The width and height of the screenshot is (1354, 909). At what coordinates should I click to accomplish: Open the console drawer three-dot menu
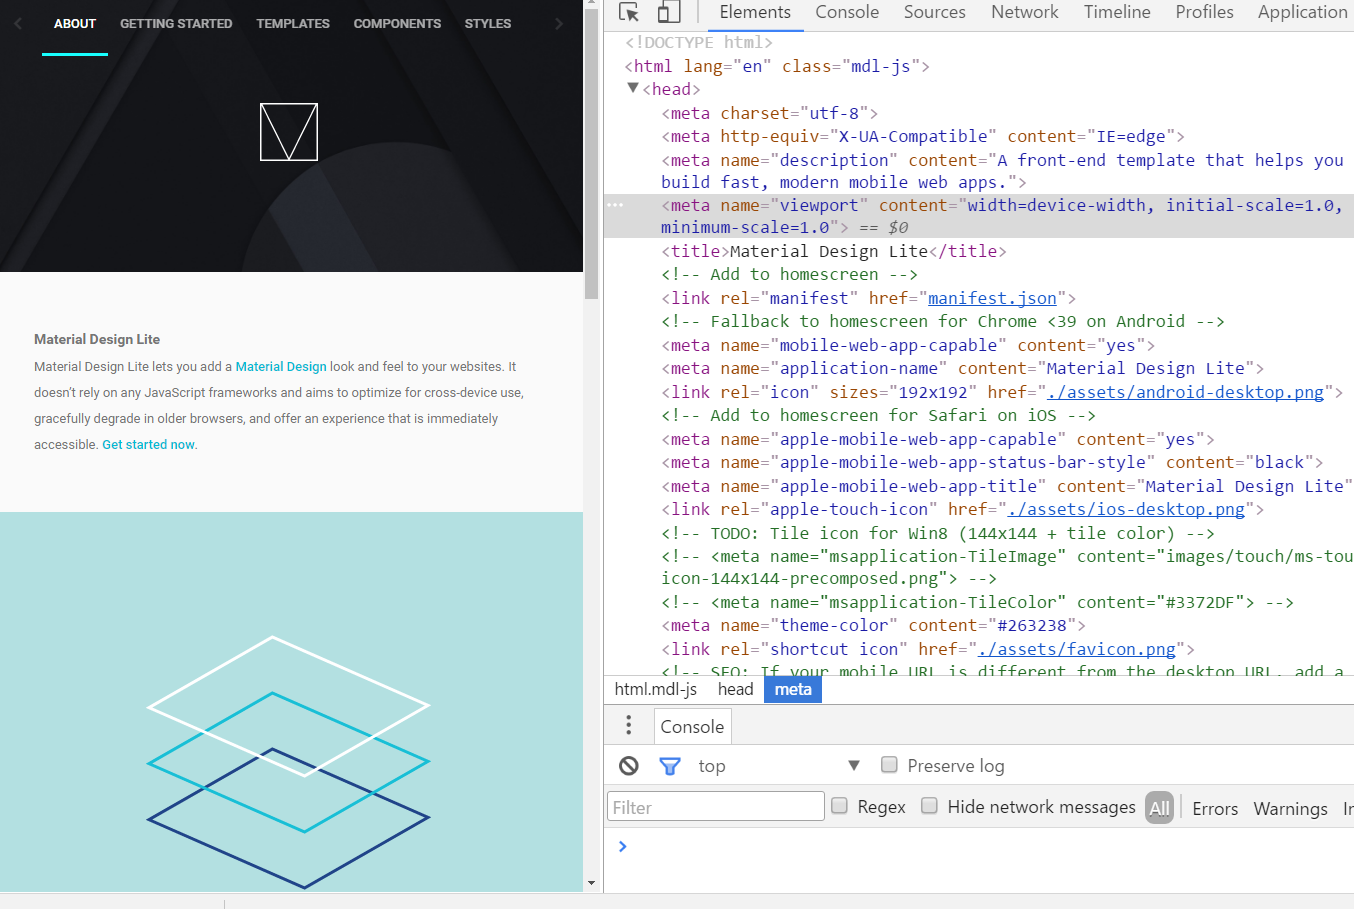(x=628, y=725)
